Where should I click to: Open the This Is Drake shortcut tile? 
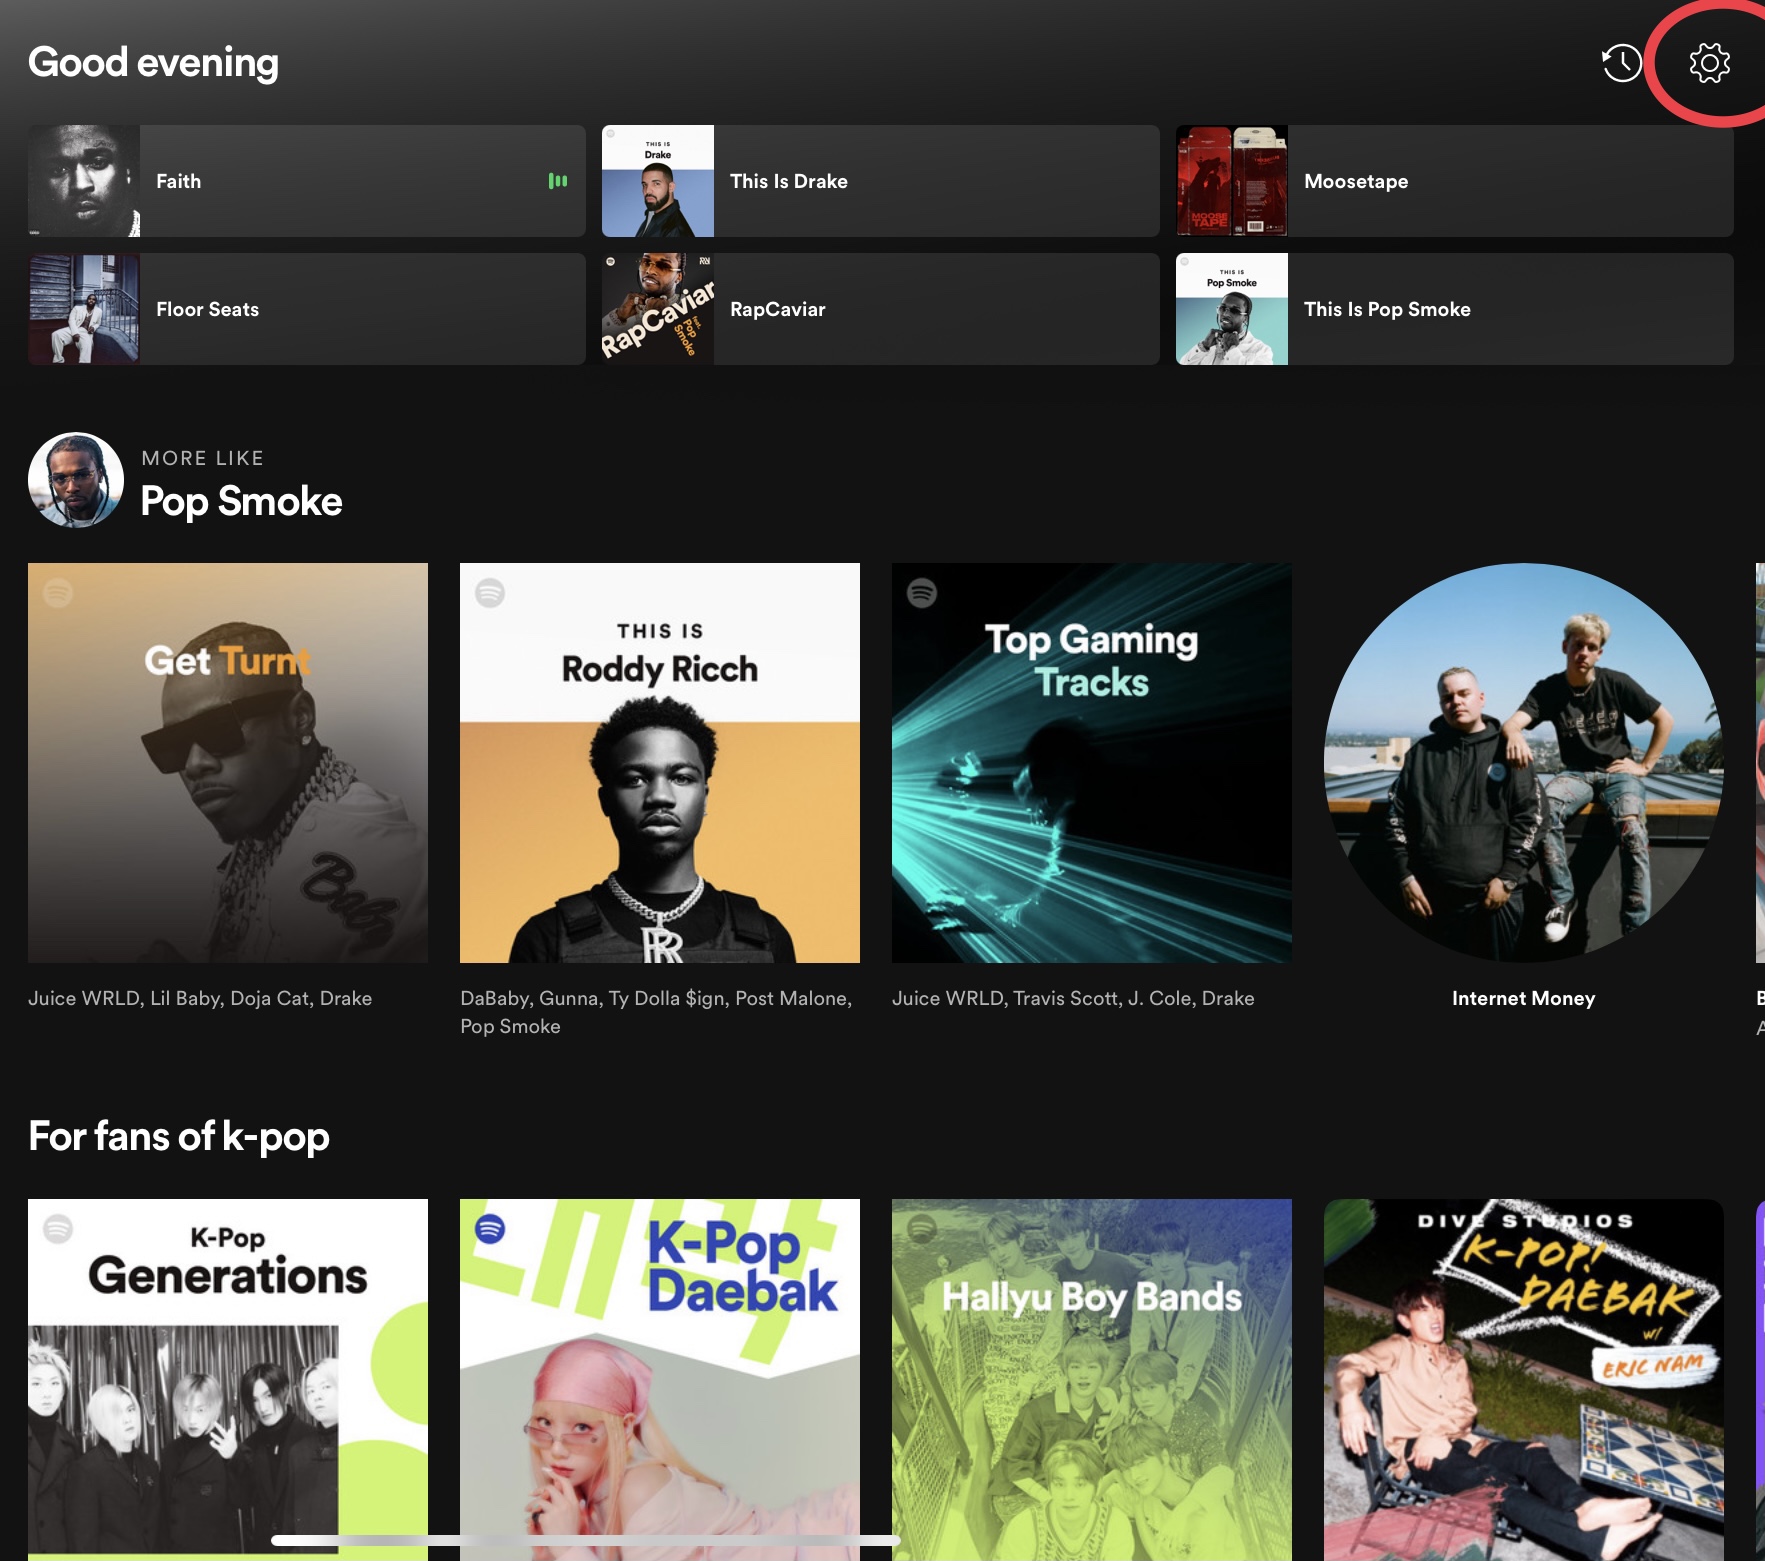click(x=881, y=181)
